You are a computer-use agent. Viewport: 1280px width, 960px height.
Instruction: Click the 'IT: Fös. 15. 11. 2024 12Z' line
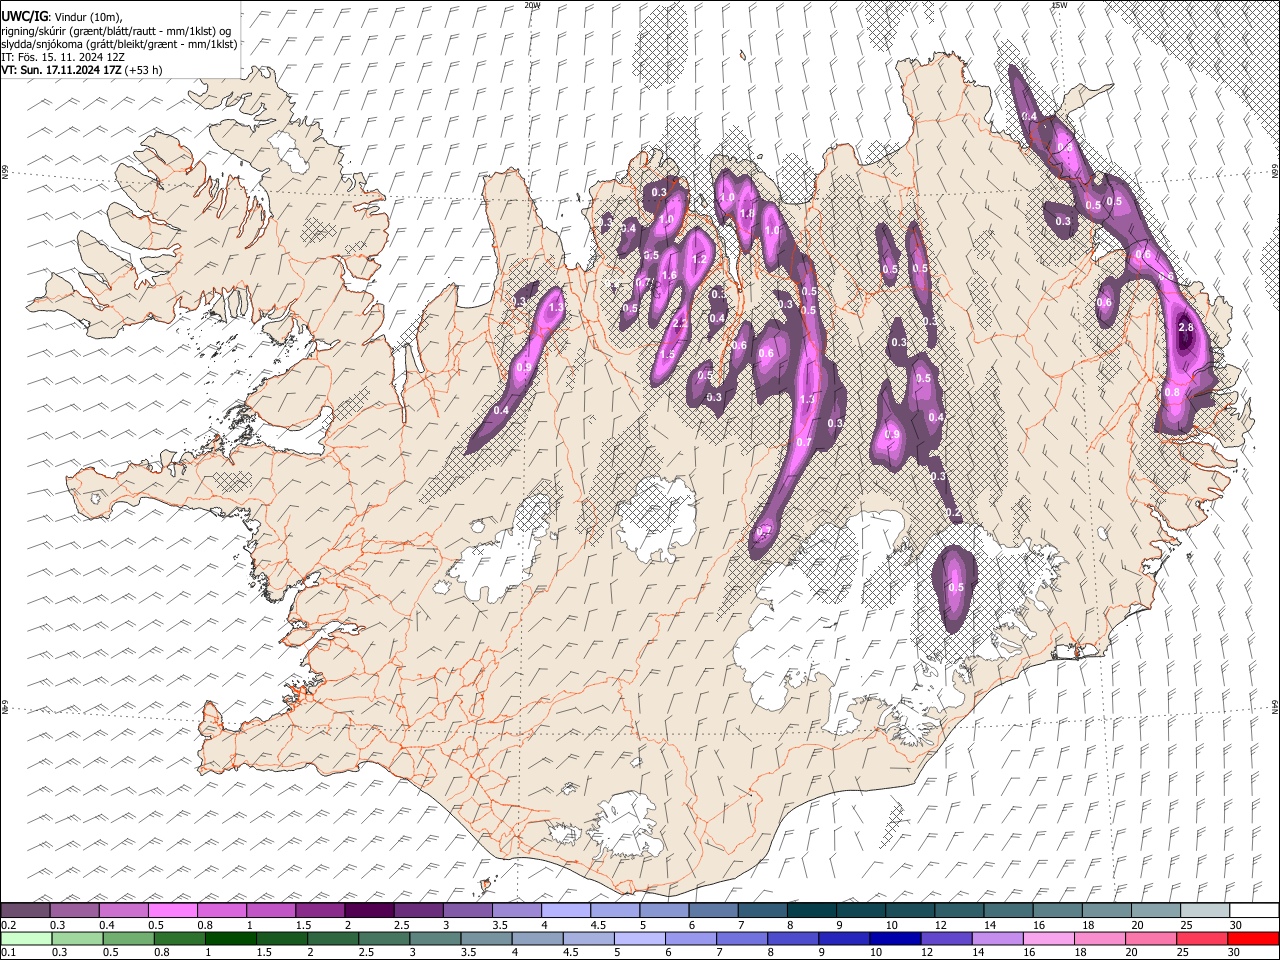[63, 57]
